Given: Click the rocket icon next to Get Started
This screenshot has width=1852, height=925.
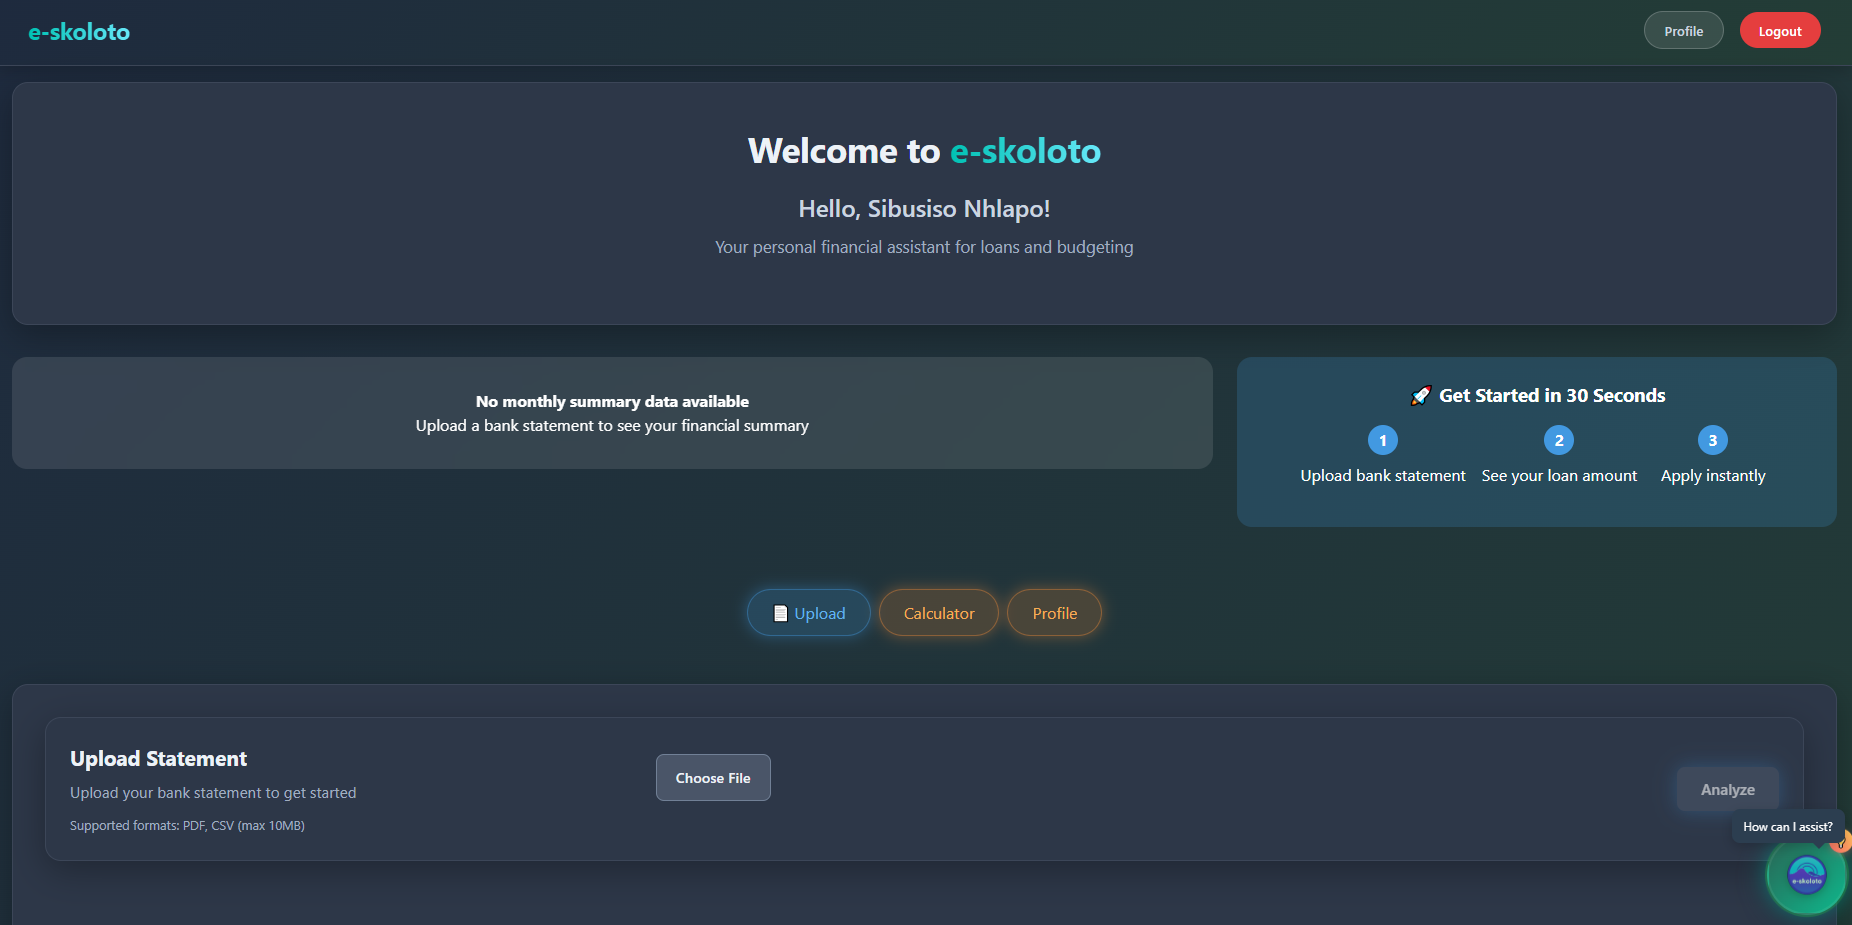Looking at the screenshot, I should (x=1422, y=394).
